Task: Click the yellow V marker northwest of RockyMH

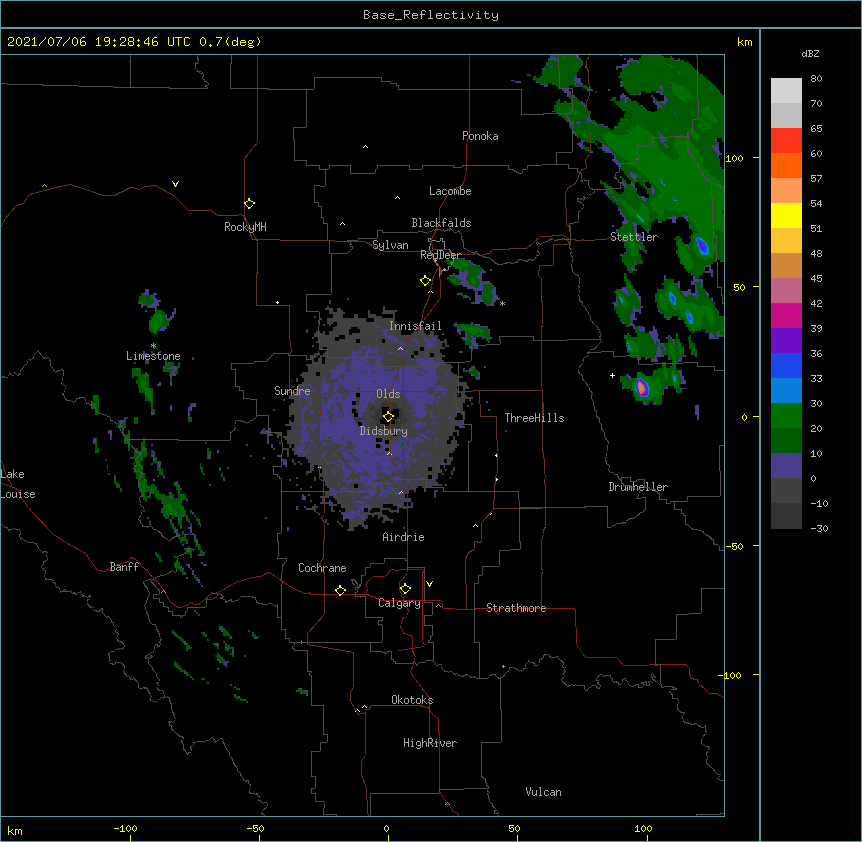Action: click(175, 184)
